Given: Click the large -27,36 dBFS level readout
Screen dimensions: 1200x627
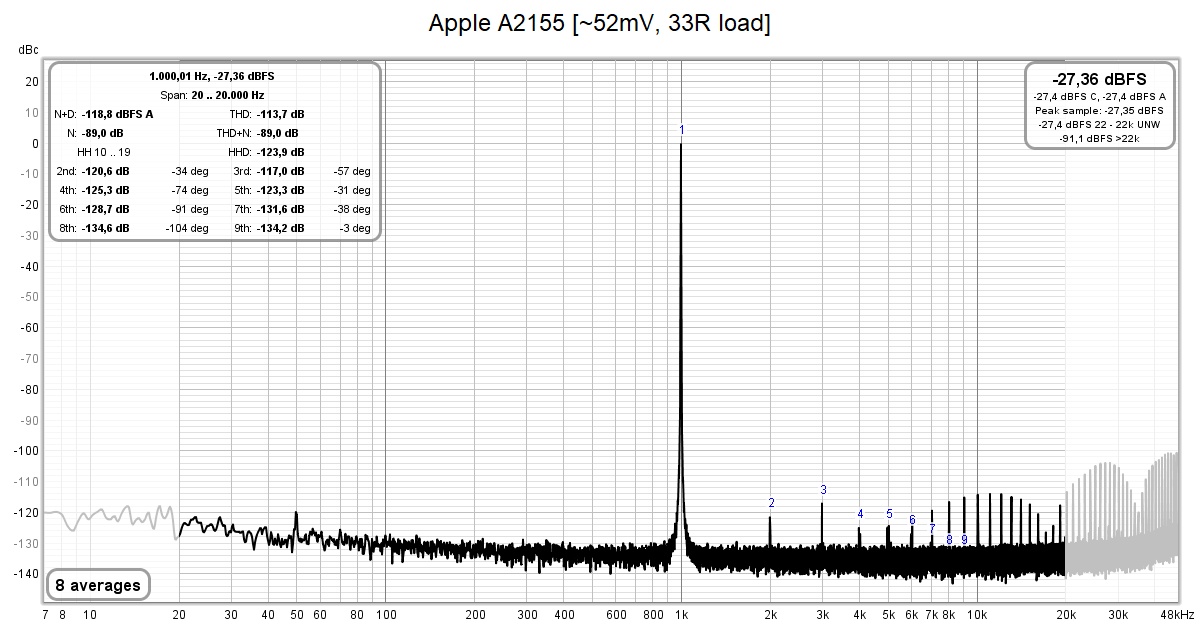Looking at the screenshot, I should [1099, 79].
